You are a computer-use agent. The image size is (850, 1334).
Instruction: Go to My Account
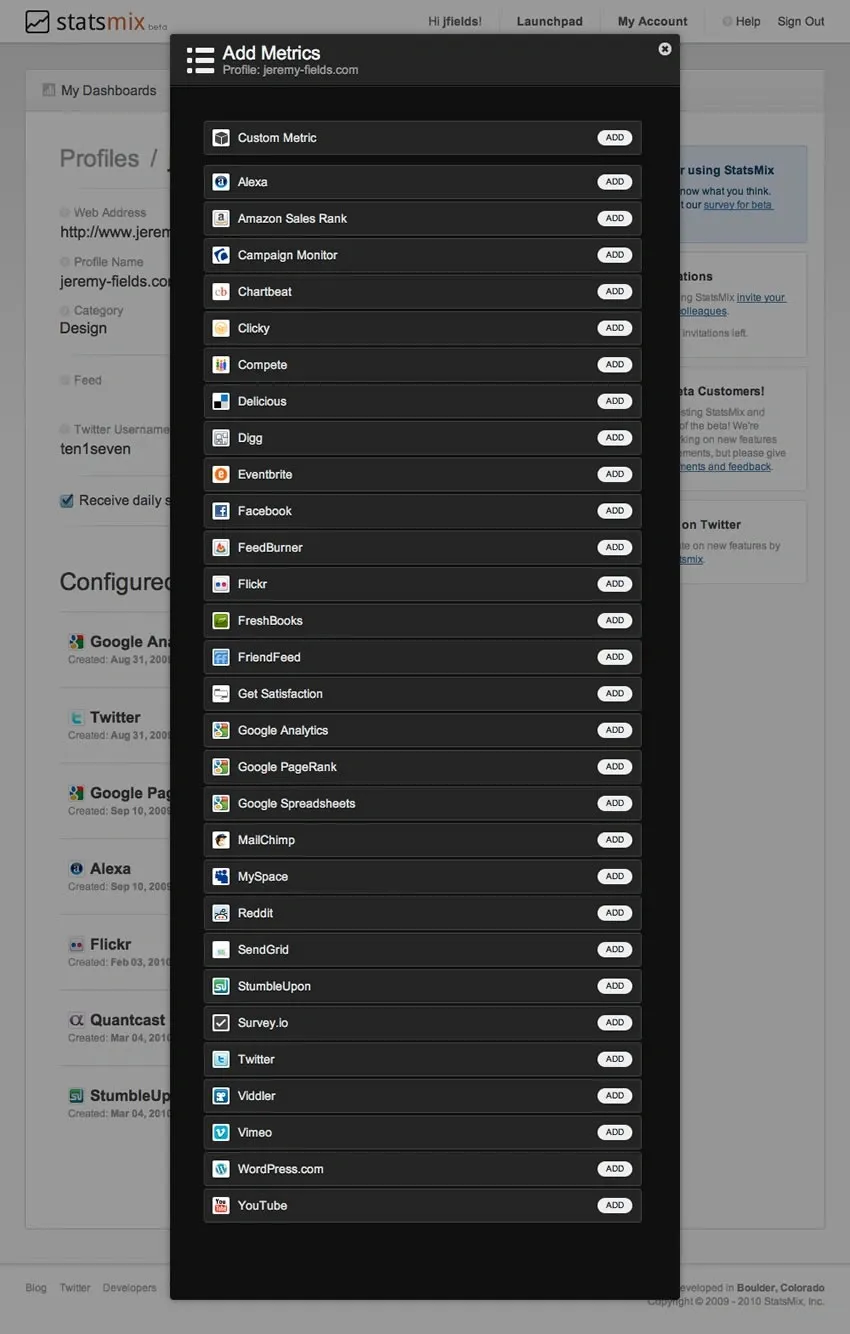652,21
